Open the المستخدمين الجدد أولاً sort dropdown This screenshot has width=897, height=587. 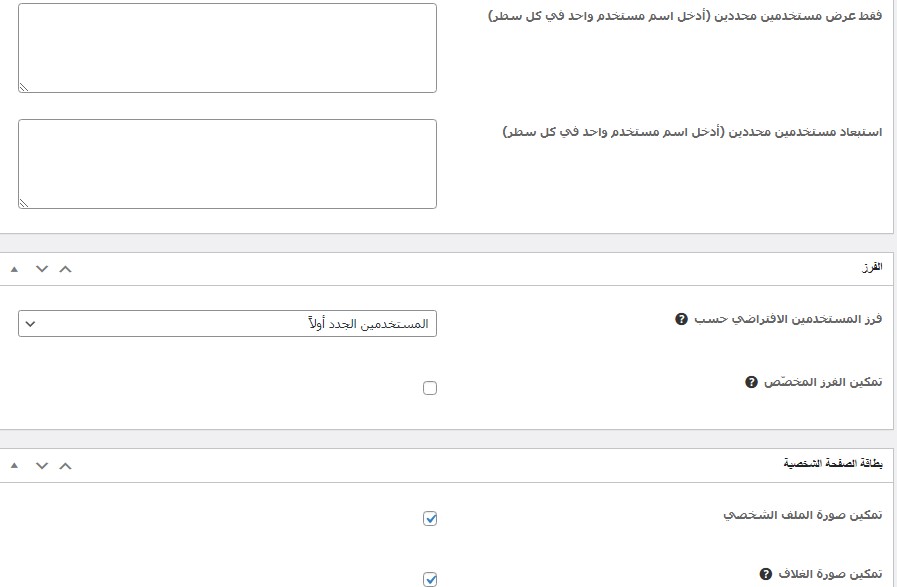(227, 324)
